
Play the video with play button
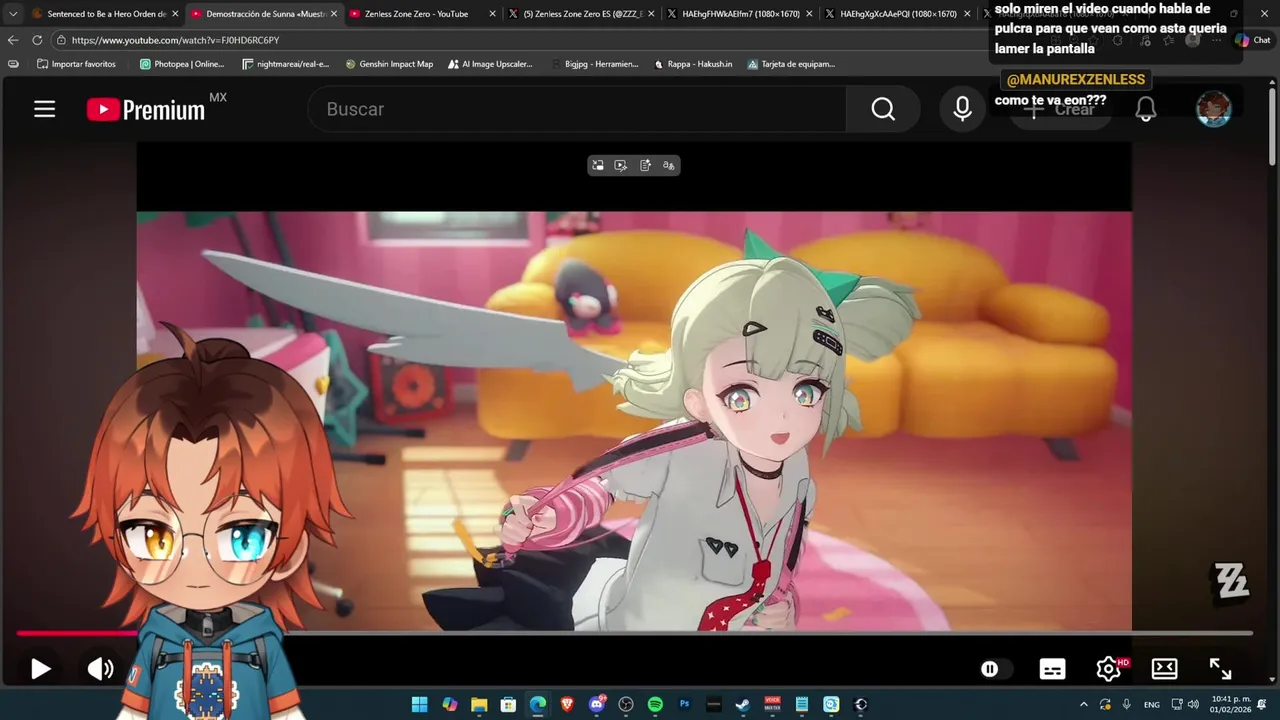(40, 669)
